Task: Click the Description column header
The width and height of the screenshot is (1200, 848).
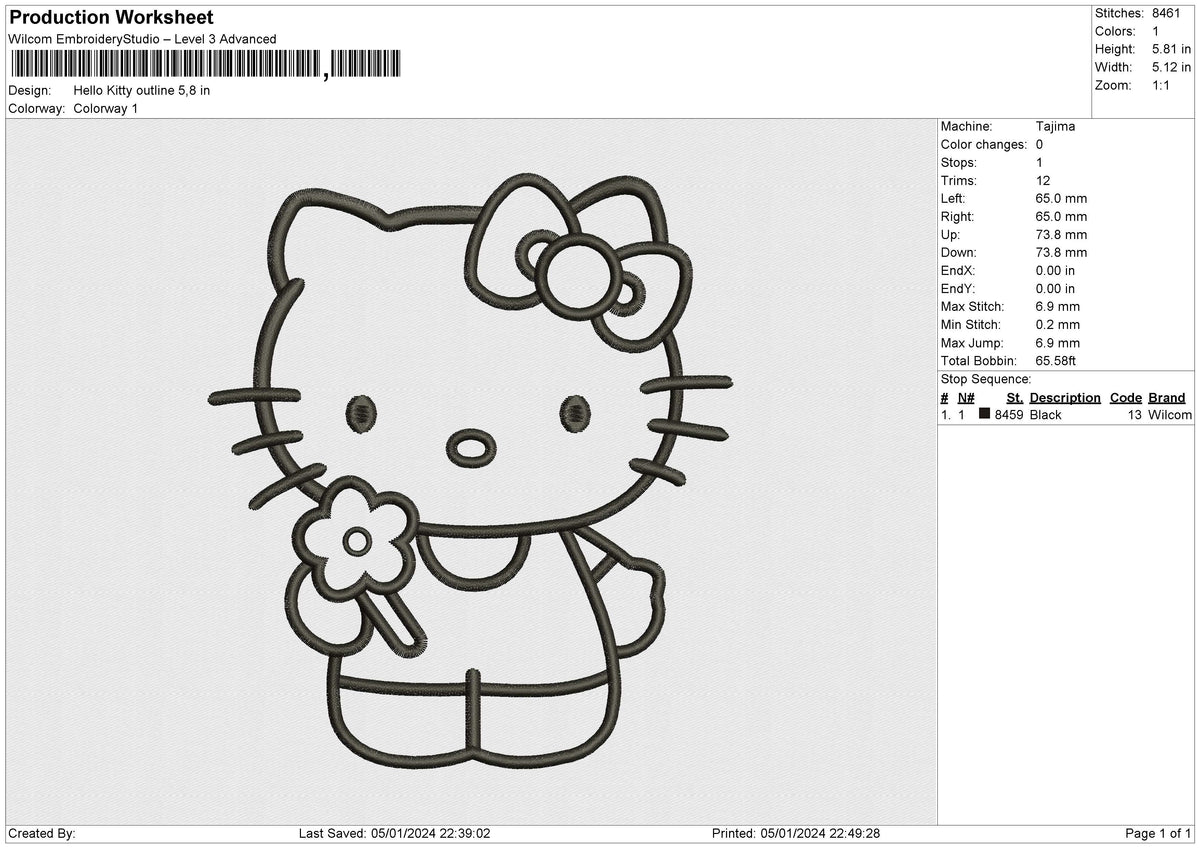Action: (1065, 397)
